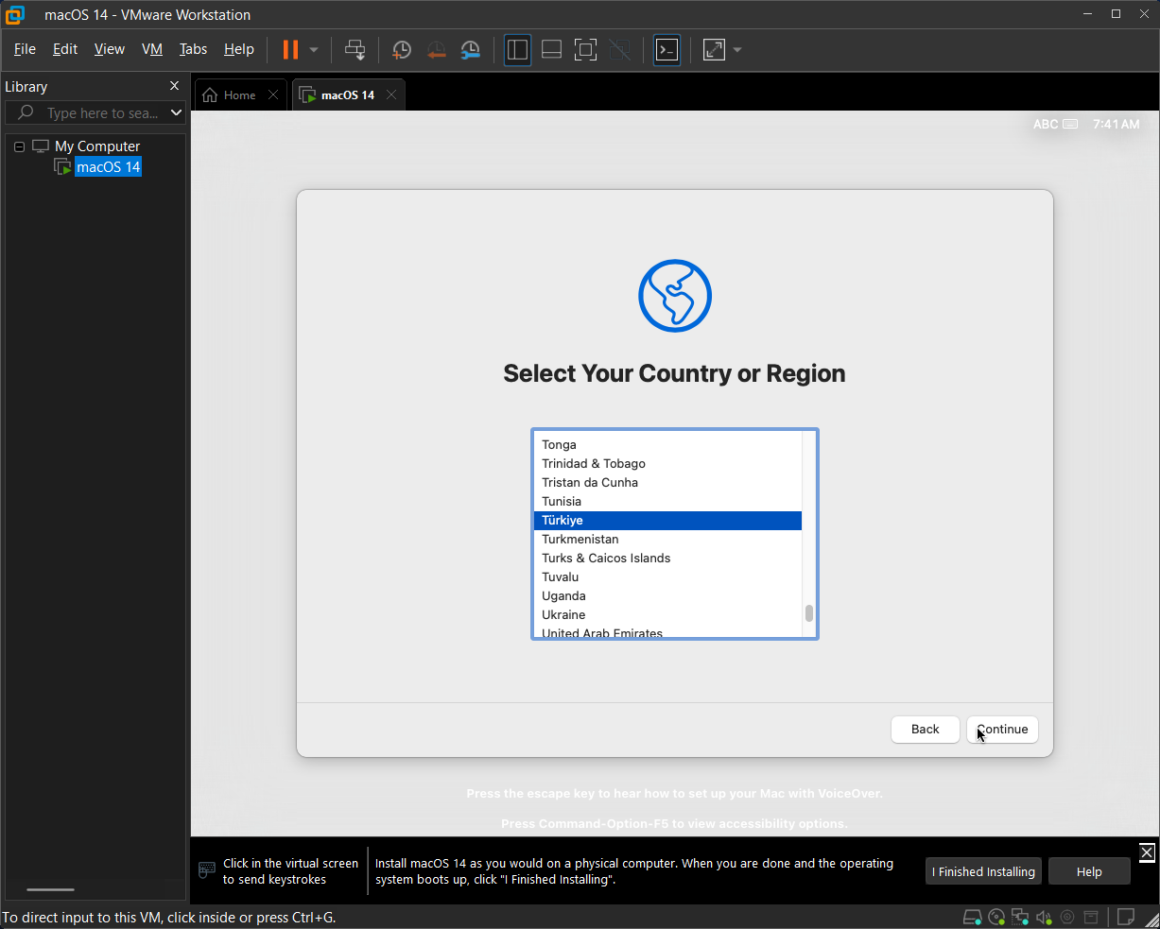The image size is (1160, 929).
Task: Open the snapshot manager
Action: (471, 50)
